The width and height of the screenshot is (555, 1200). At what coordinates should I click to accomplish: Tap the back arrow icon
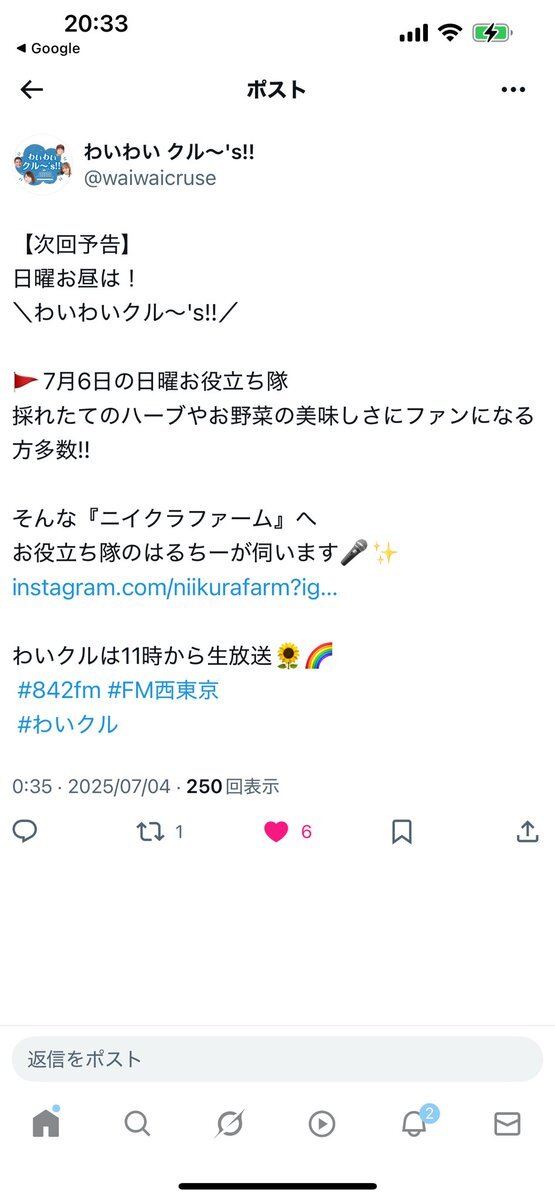tap(32, 90)
